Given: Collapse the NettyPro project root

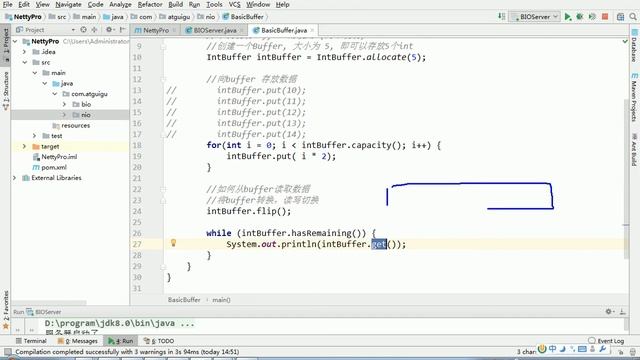Looking at the screenshot, I should (x=15, y=41).
